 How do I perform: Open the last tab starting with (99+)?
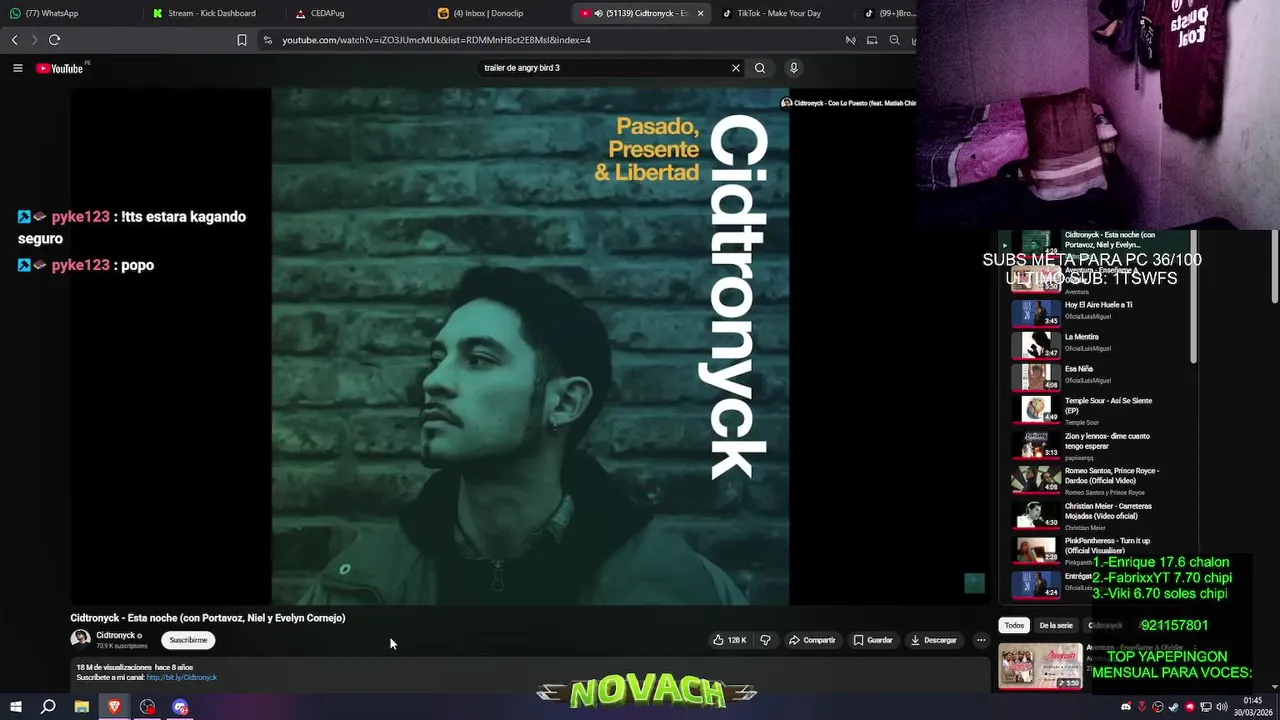(888, 13)
